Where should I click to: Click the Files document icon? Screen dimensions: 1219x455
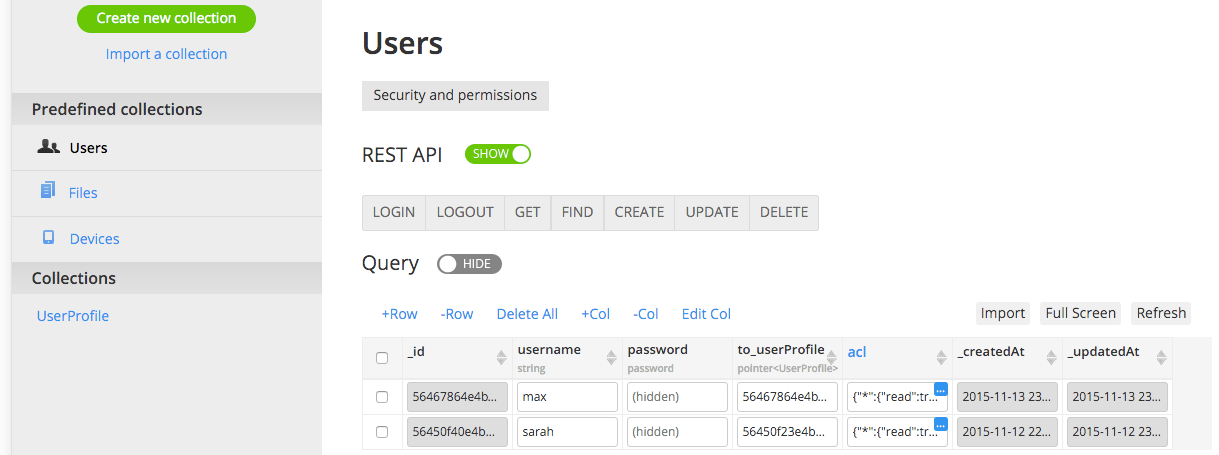tap(48, 190)
